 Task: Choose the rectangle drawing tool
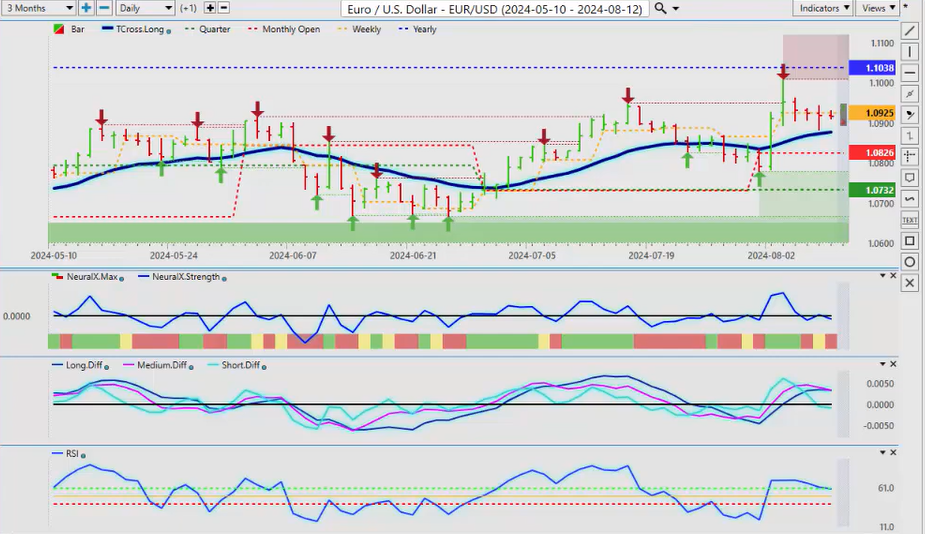click(909, 240)
